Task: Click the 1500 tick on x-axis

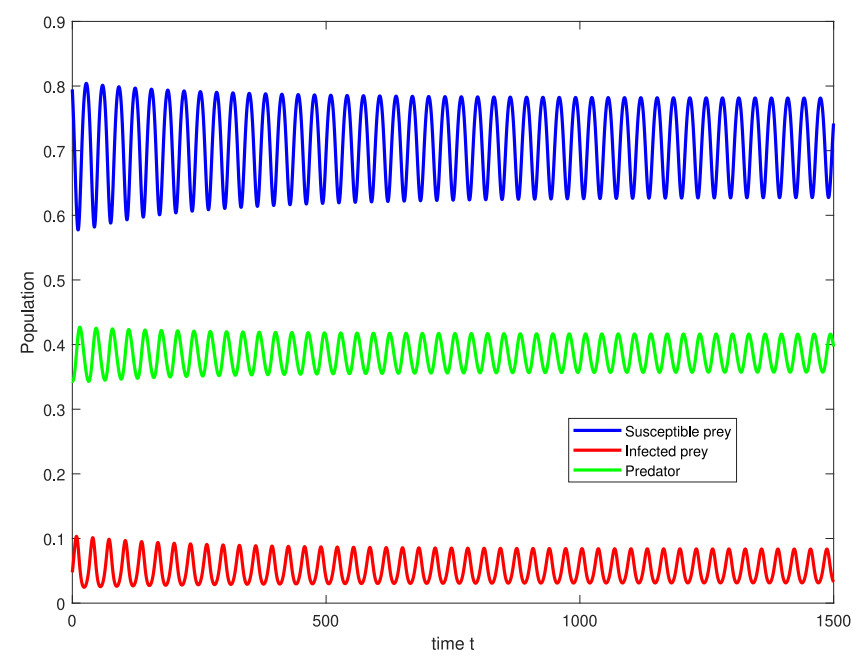Action: pyautogui.click(x=833, y=620)
